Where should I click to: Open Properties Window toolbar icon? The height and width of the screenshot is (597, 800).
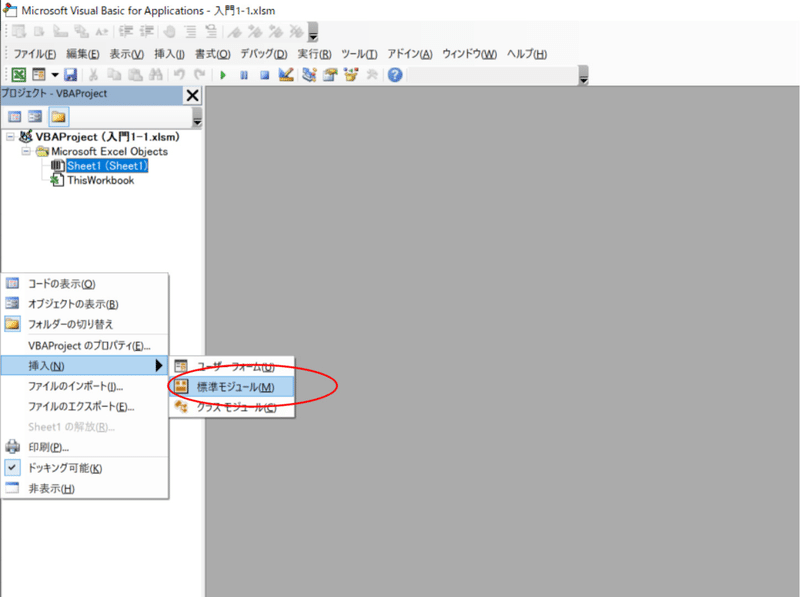330,75
